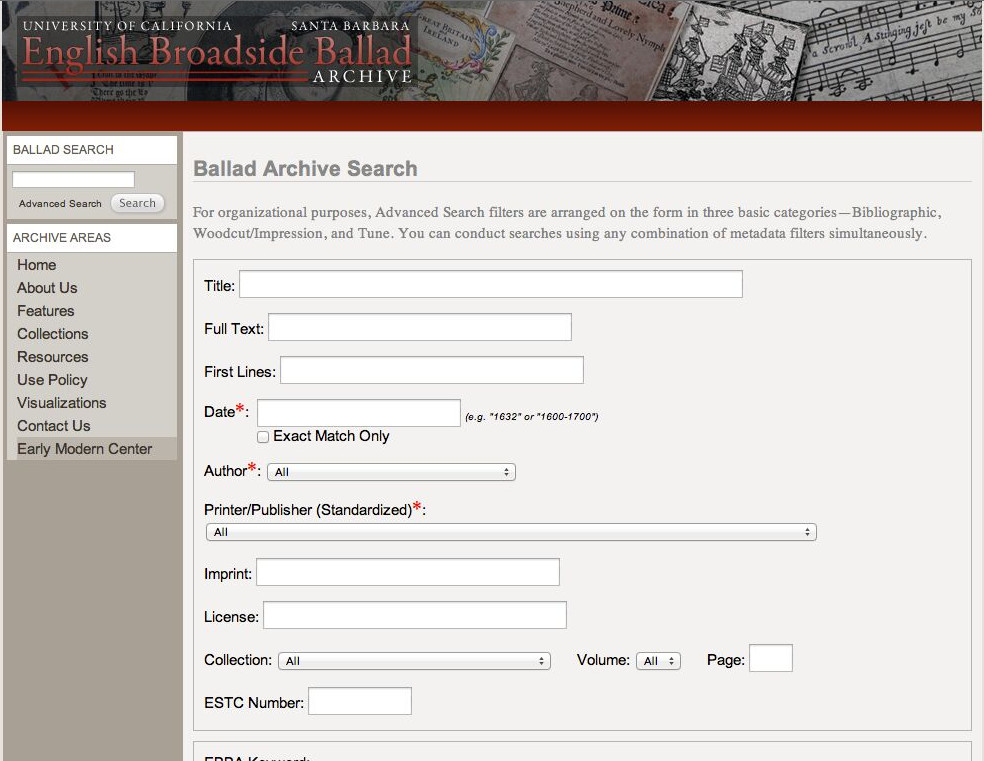Open the Early Modern Center link

pyautogui.click(x=84, y=449)
